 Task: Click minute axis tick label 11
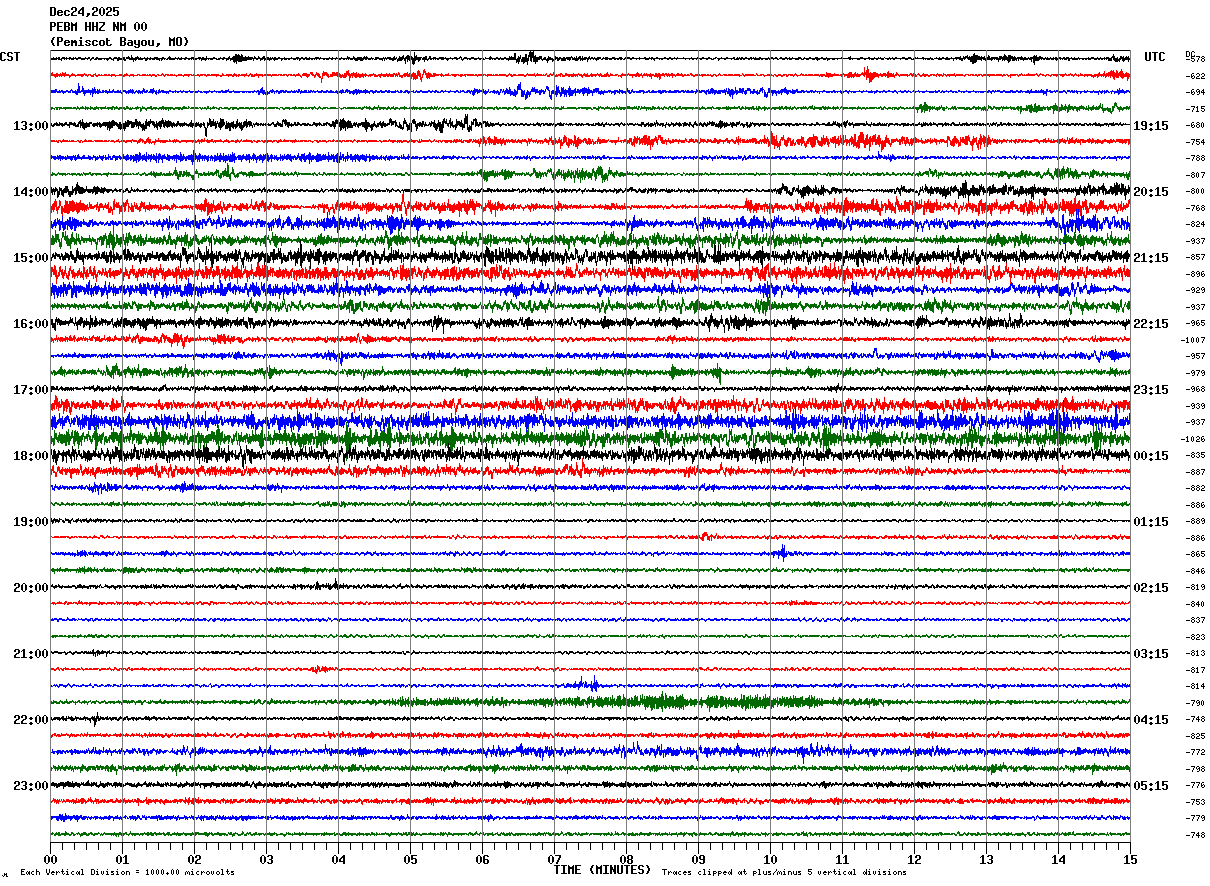coord(842,859)
